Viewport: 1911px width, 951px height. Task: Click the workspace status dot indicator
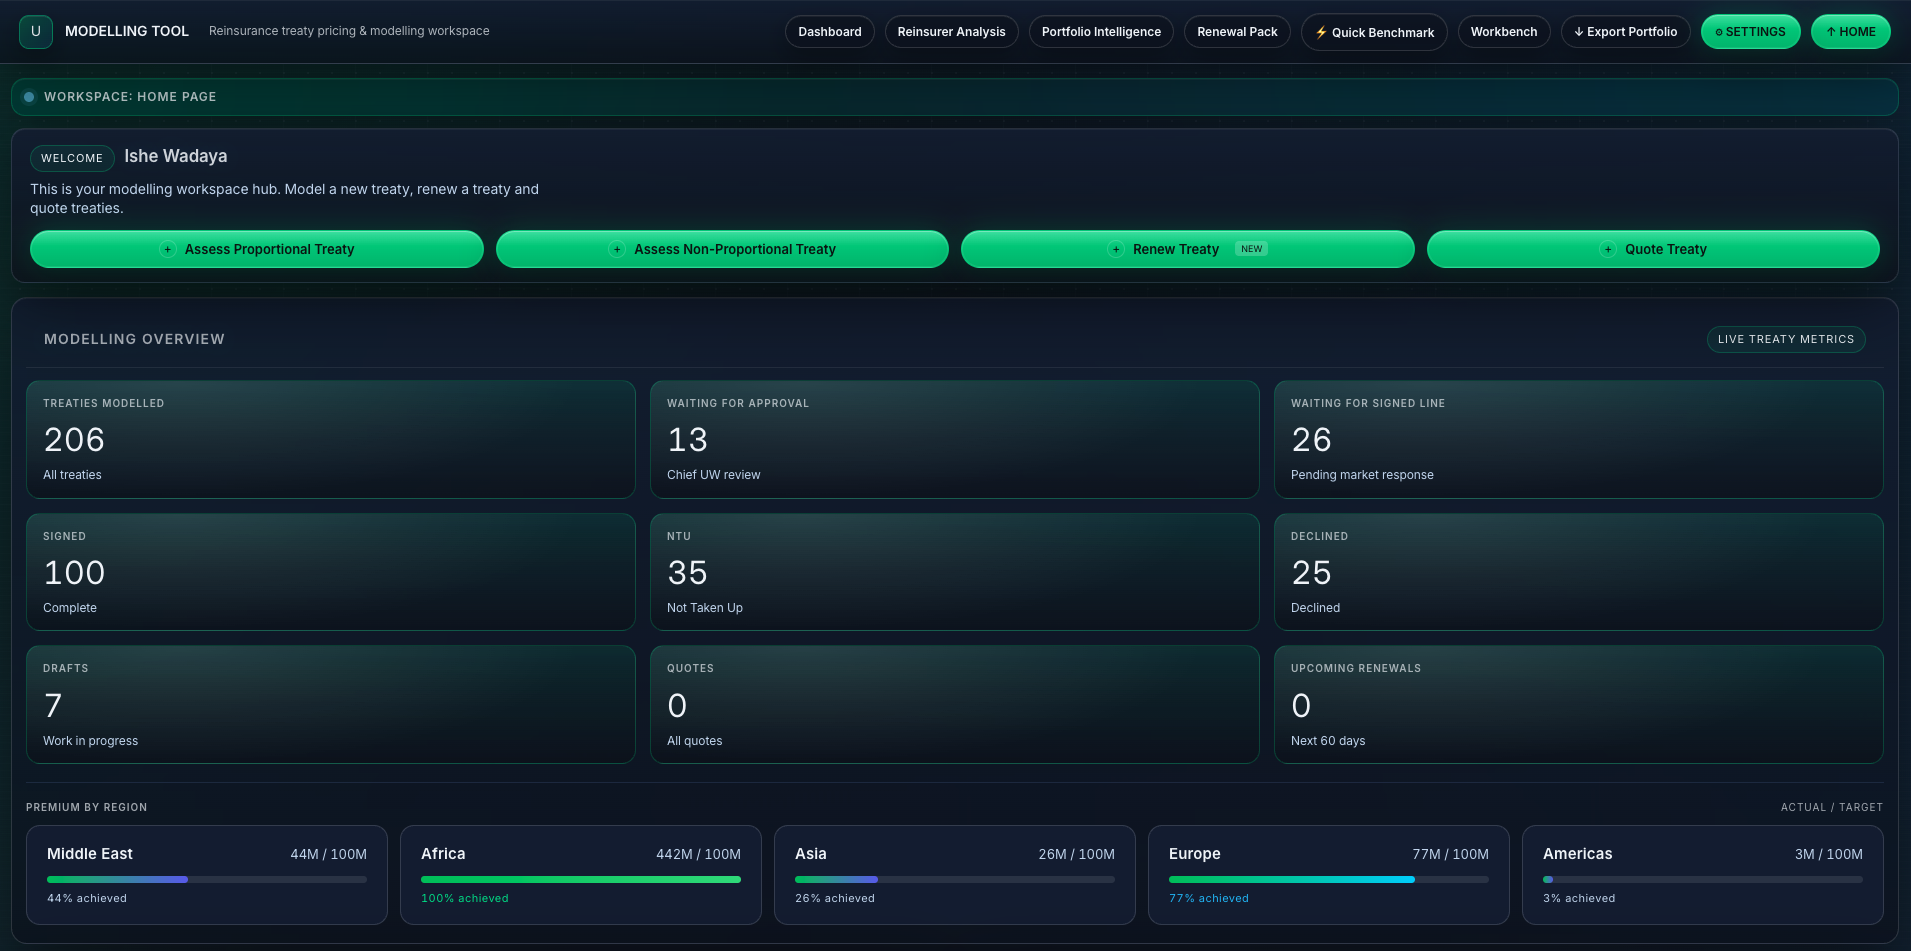[29, 97]
